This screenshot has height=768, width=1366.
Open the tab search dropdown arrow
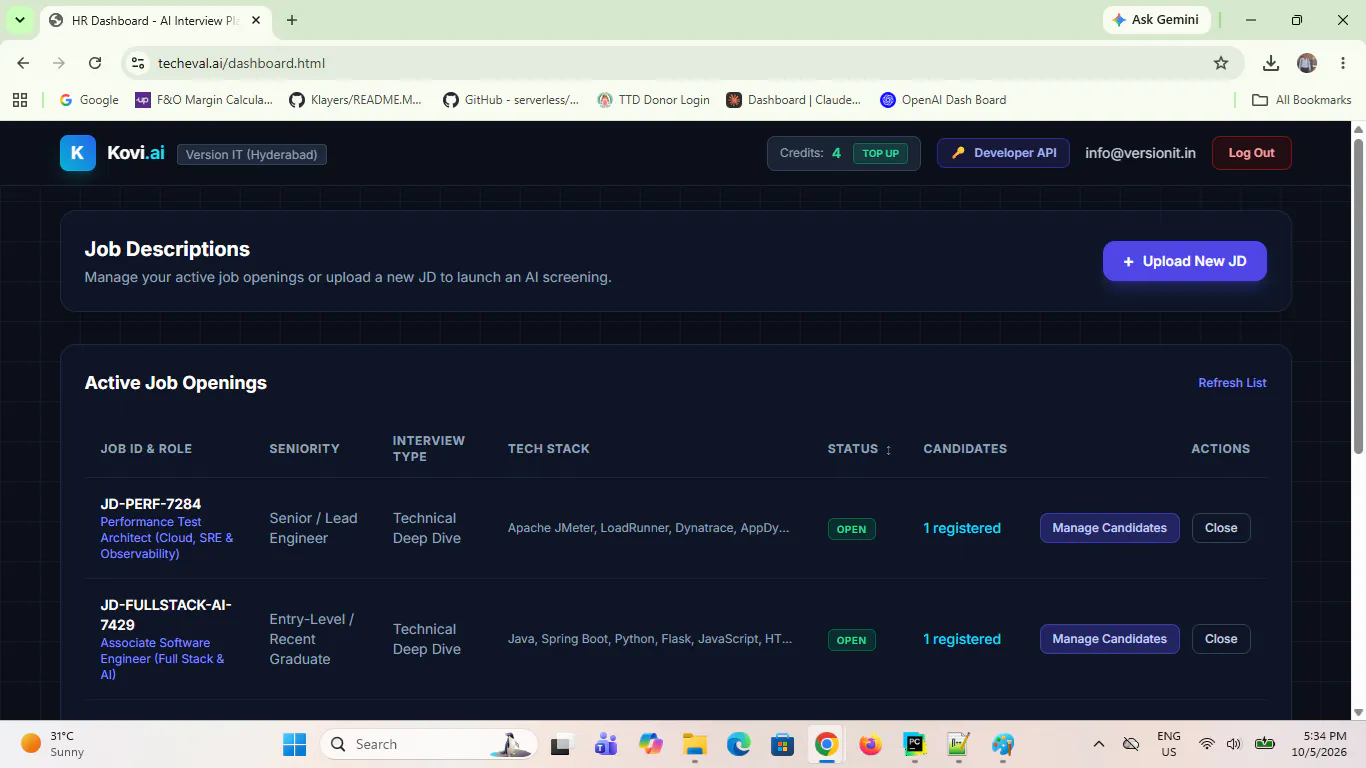click(x=19, y=20)
